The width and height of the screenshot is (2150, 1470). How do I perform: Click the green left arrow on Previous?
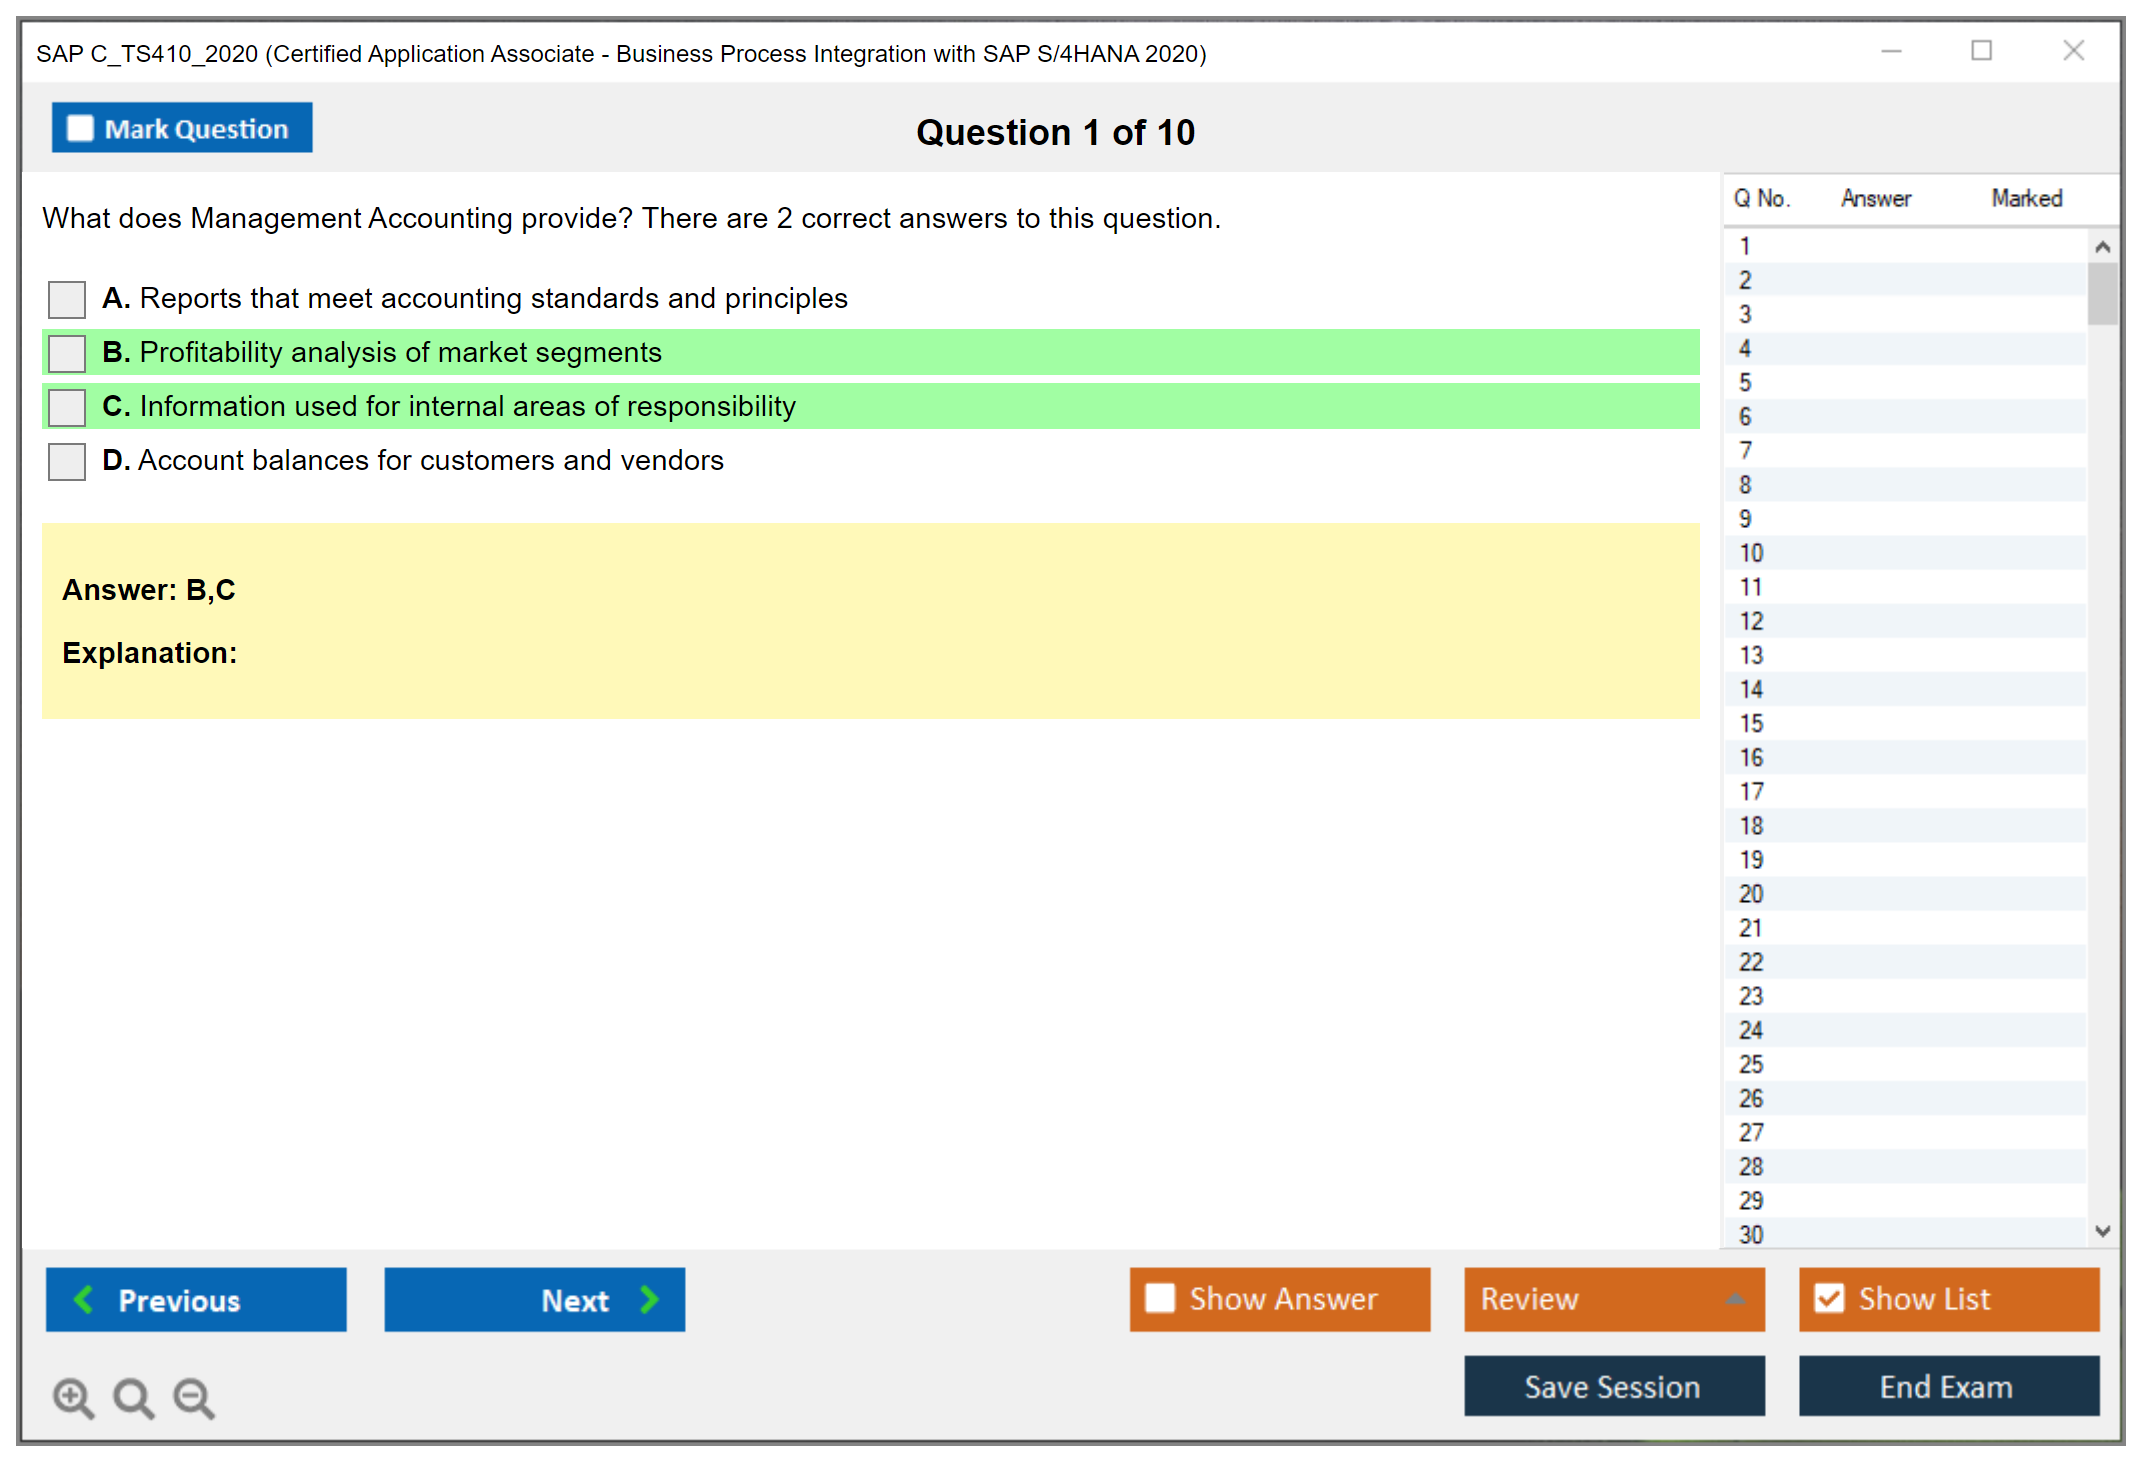(84, 1299)
